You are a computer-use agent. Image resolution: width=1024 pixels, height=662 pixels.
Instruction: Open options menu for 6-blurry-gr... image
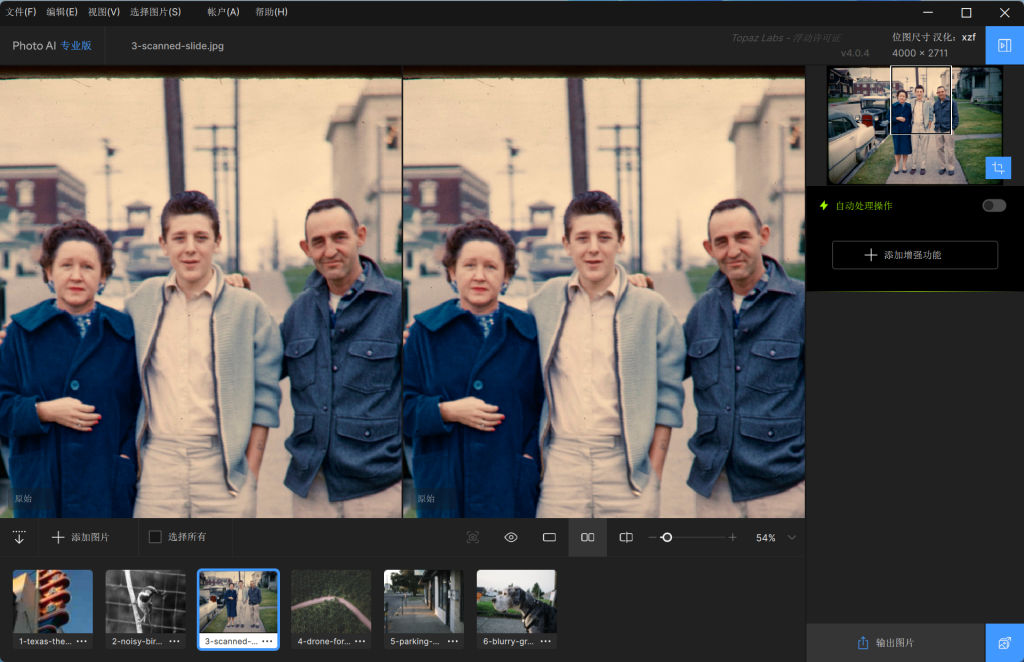(x=545, y=641)
